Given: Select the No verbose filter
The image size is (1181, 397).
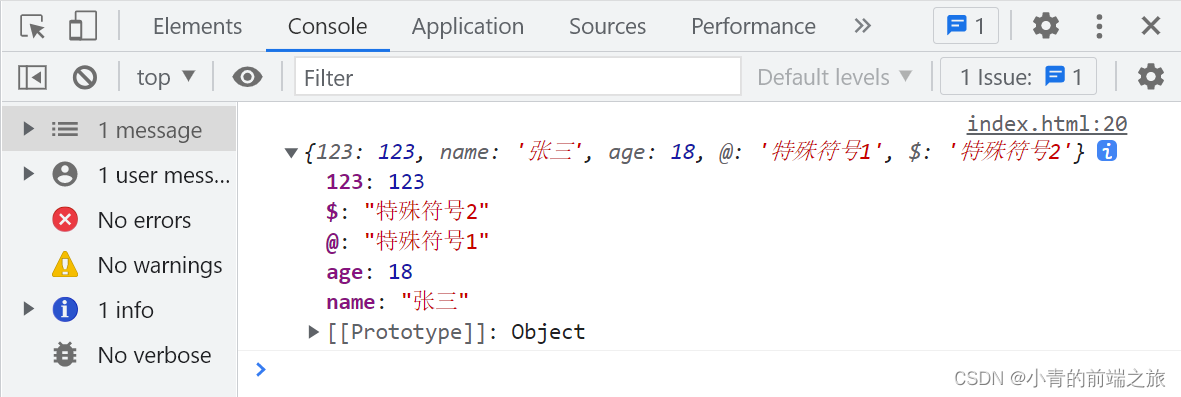Looking at the screenshot, I should click(118, 355).
